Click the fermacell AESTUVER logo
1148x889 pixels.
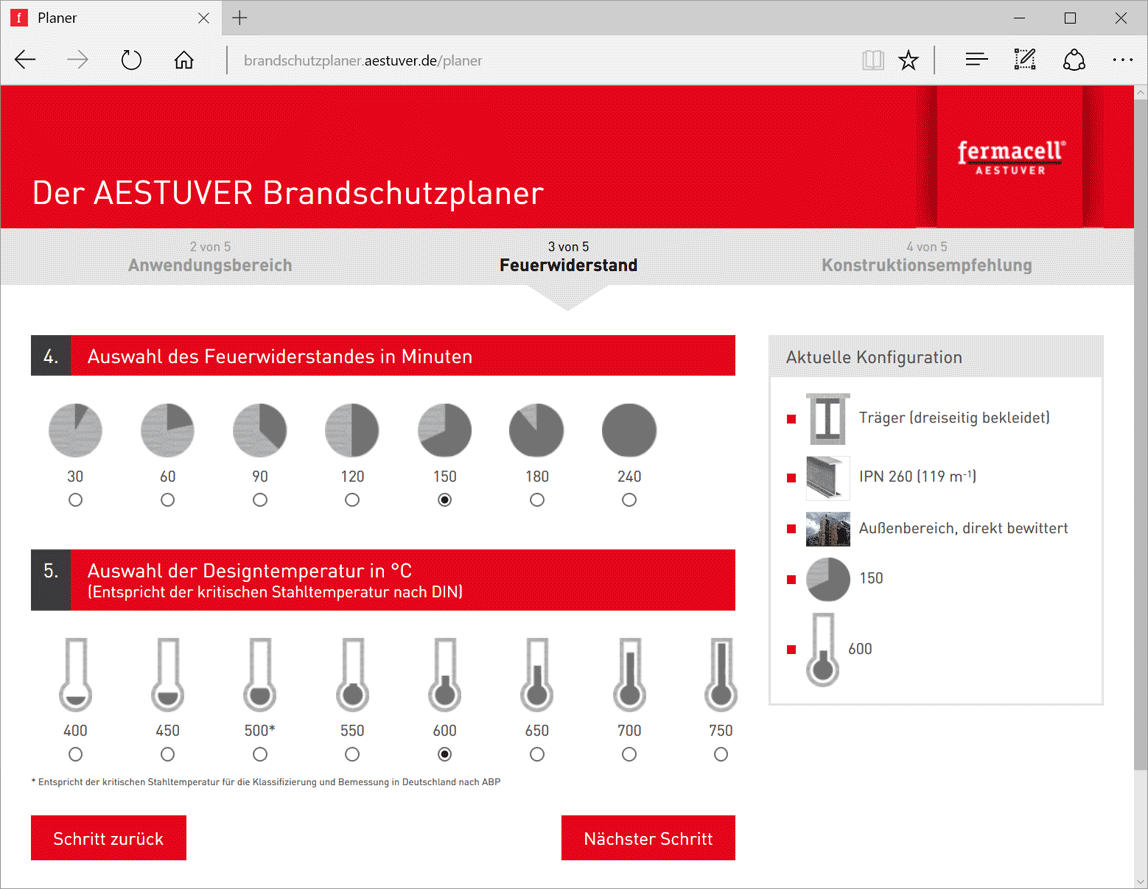coord(1011,157)
